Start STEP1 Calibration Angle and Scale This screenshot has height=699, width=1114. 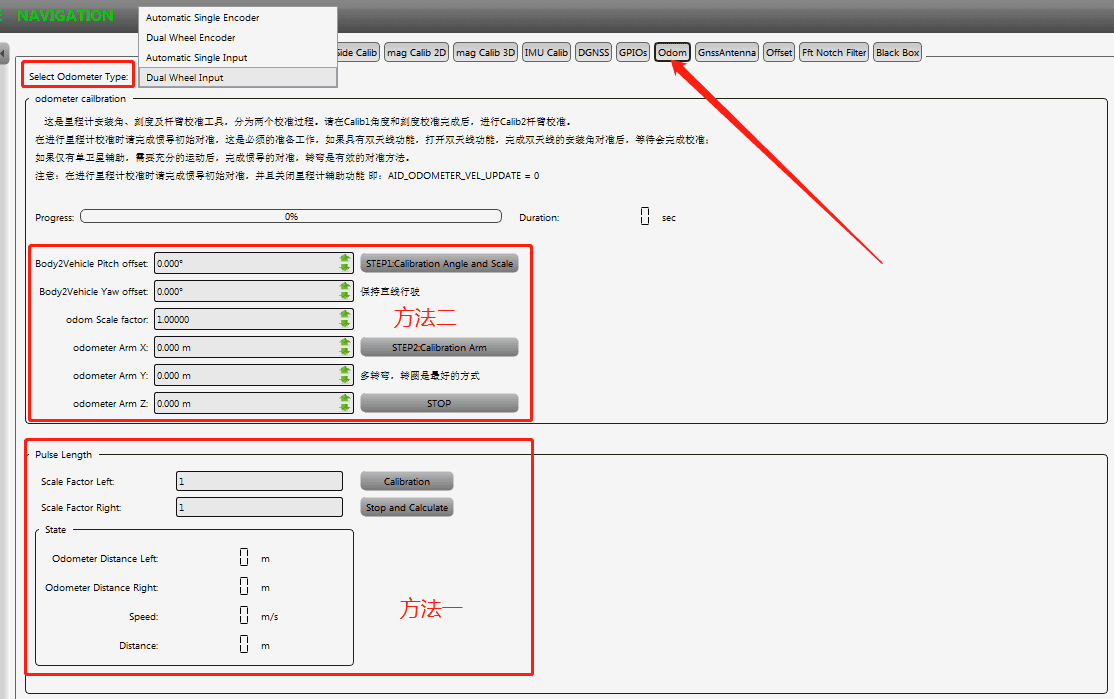439,264
